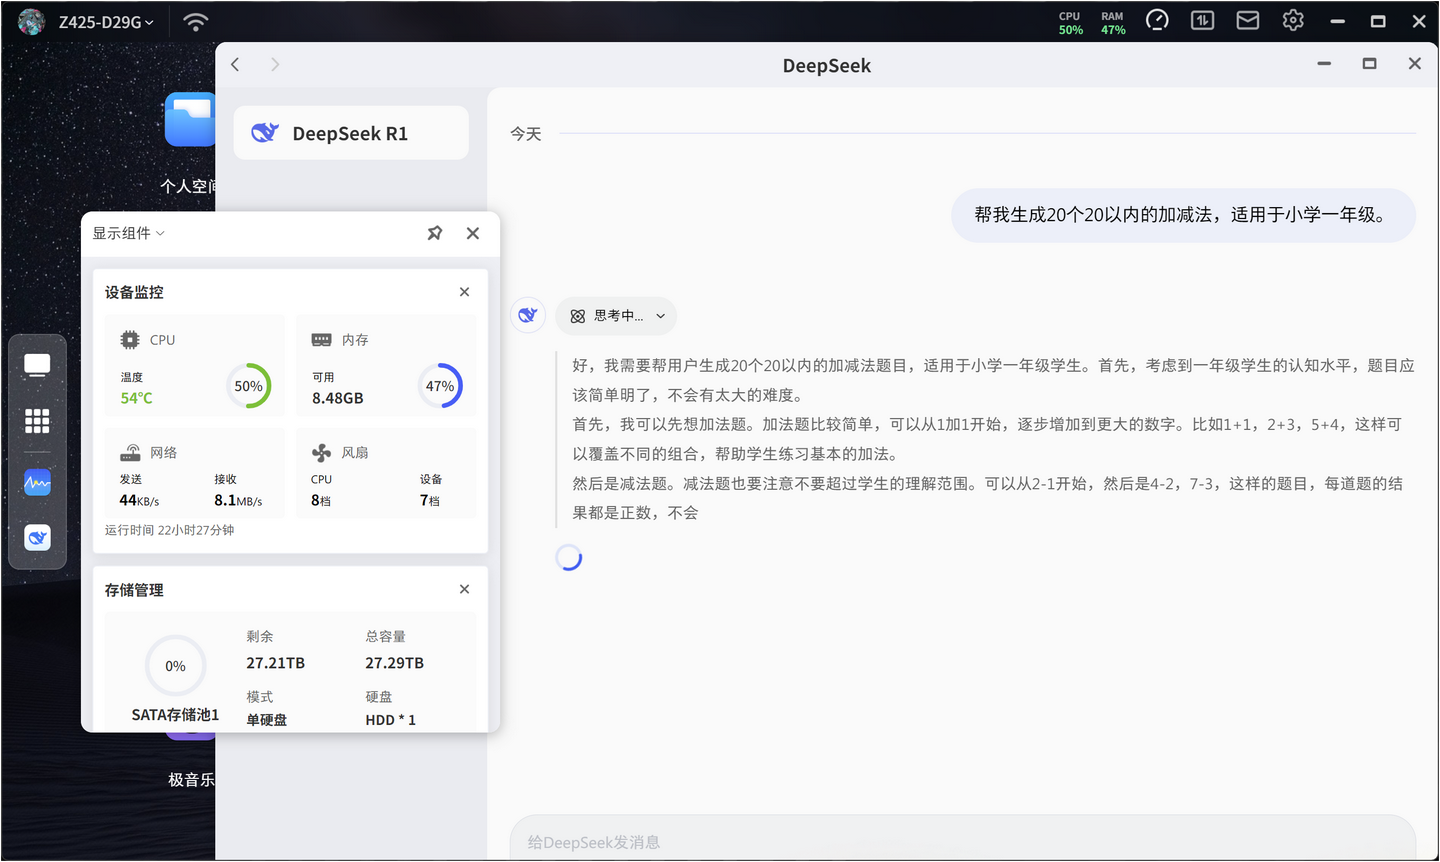Close the 设备监控 card

pyautogui.click(x=464, y=292)
